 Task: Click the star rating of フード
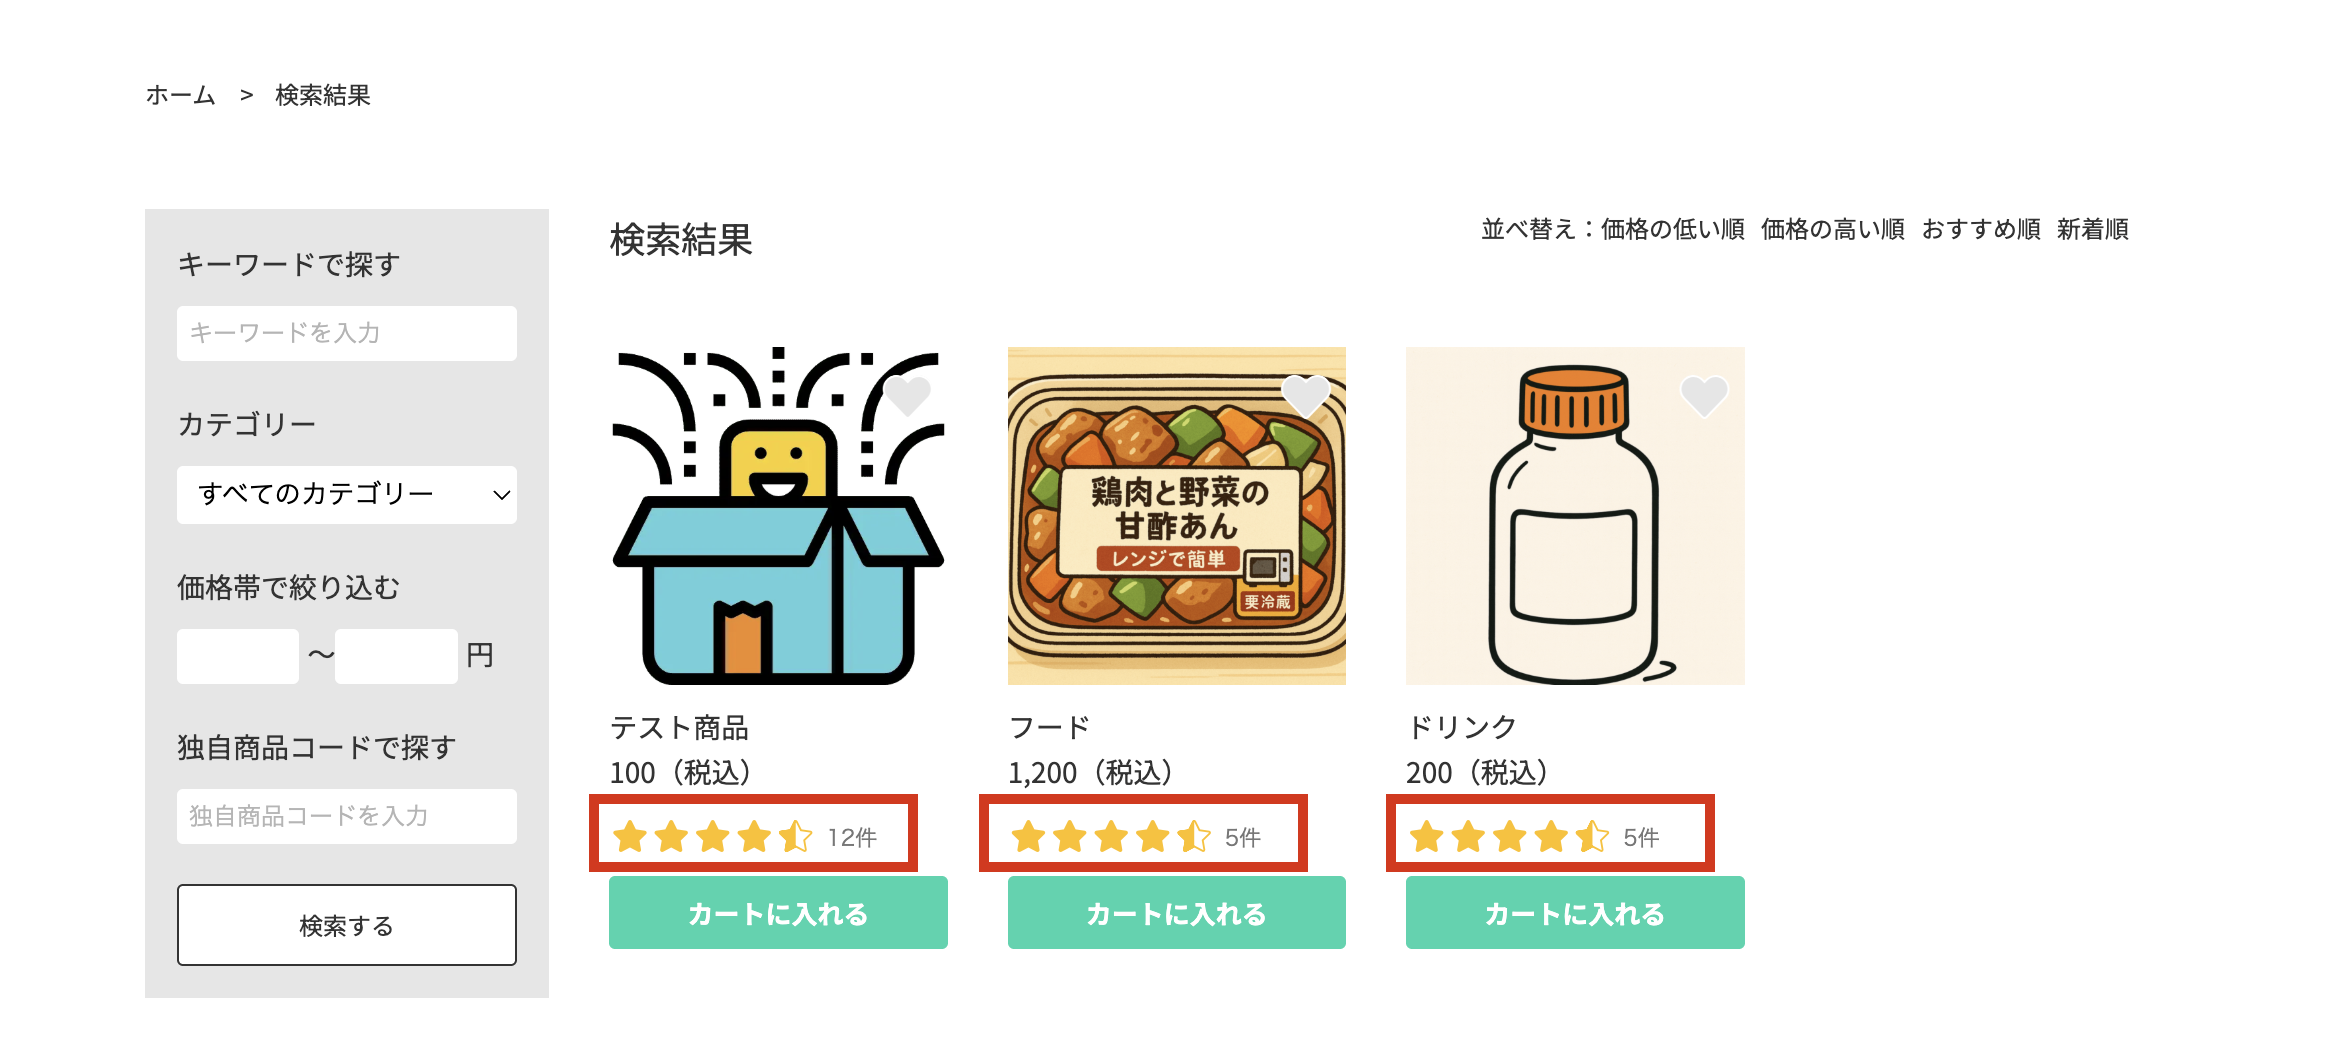tap(1110, 836)
